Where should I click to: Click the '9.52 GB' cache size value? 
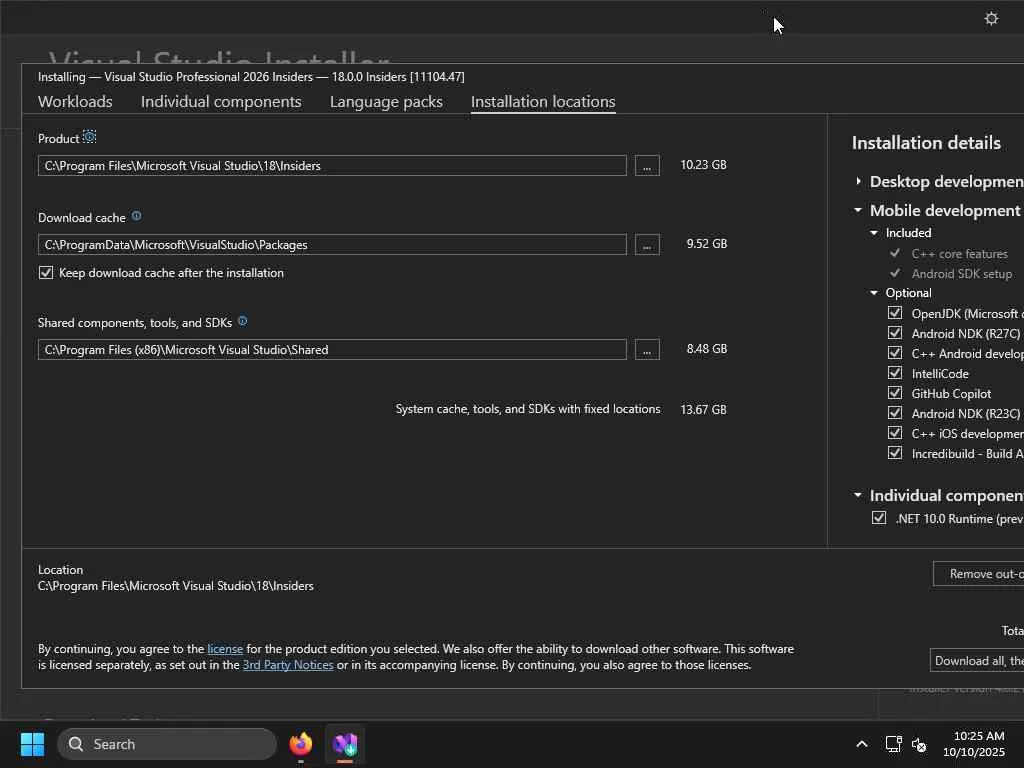[x=707, y=244]
